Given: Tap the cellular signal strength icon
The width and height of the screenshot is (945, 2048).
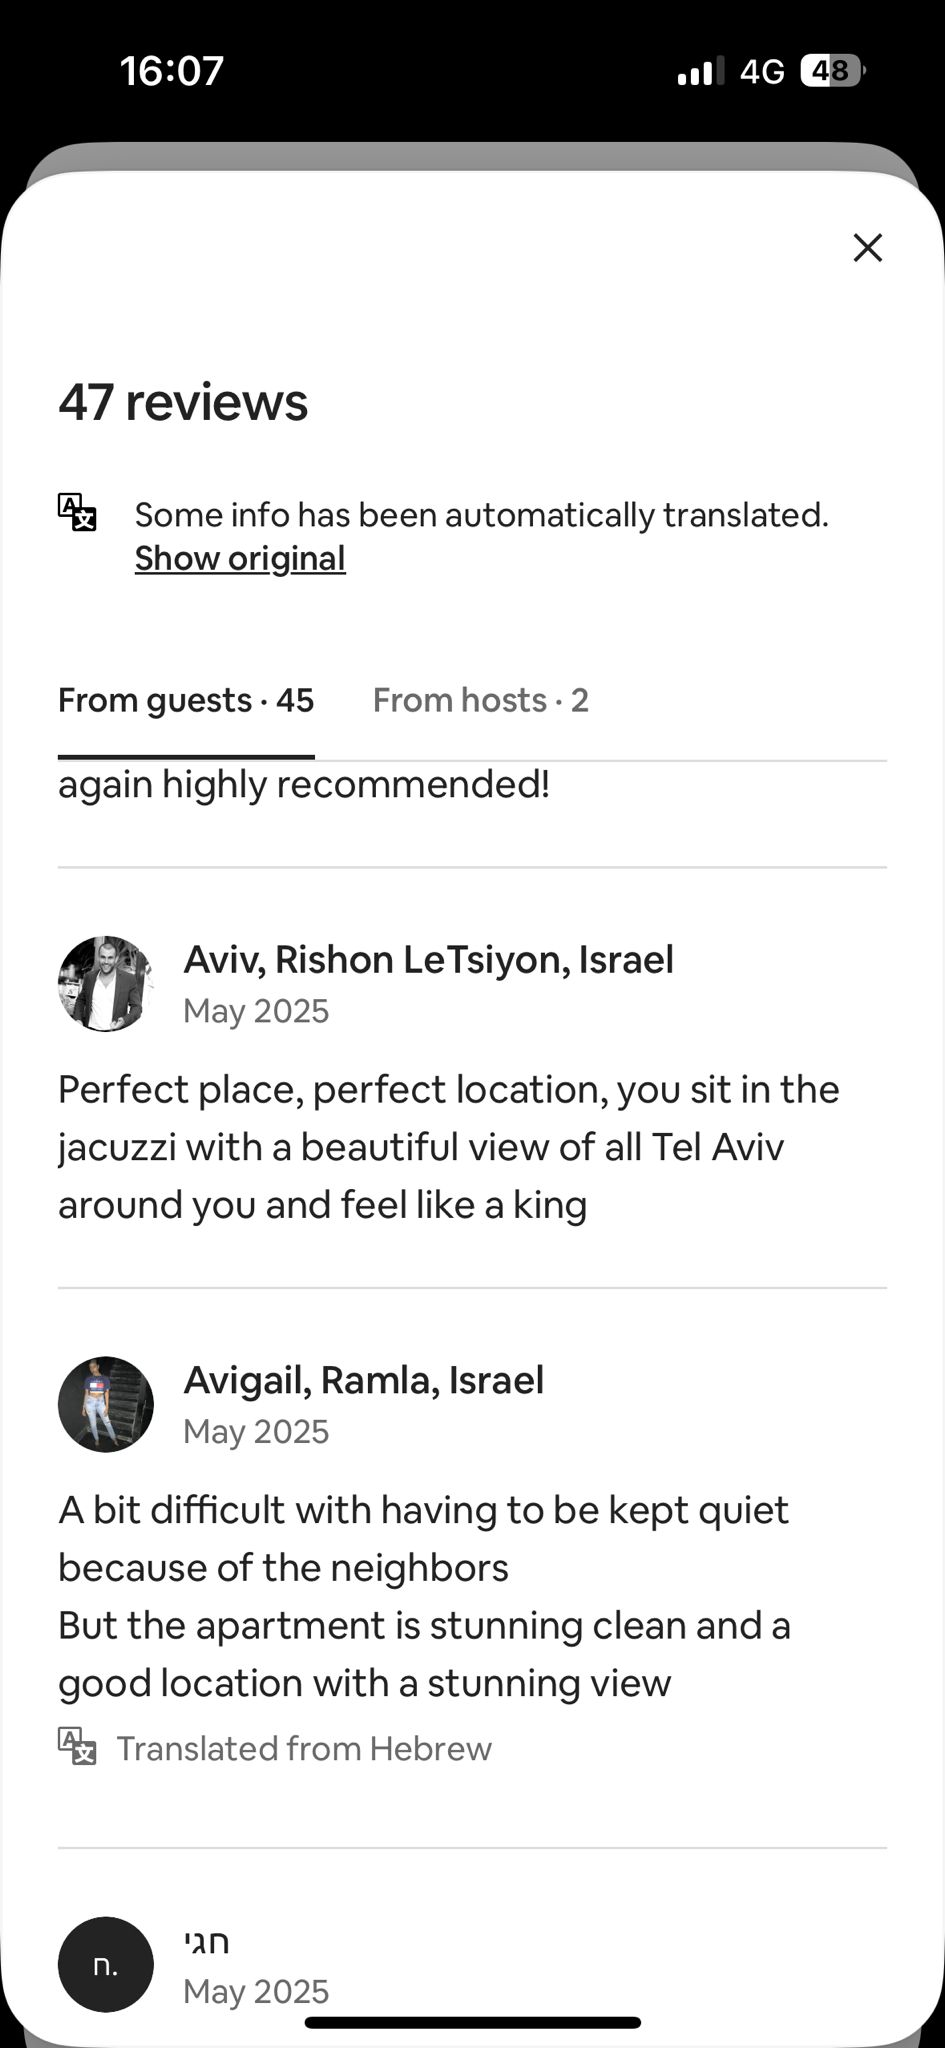Looking at the screenshot, I should pyautogui.click(x=699, y=72).
